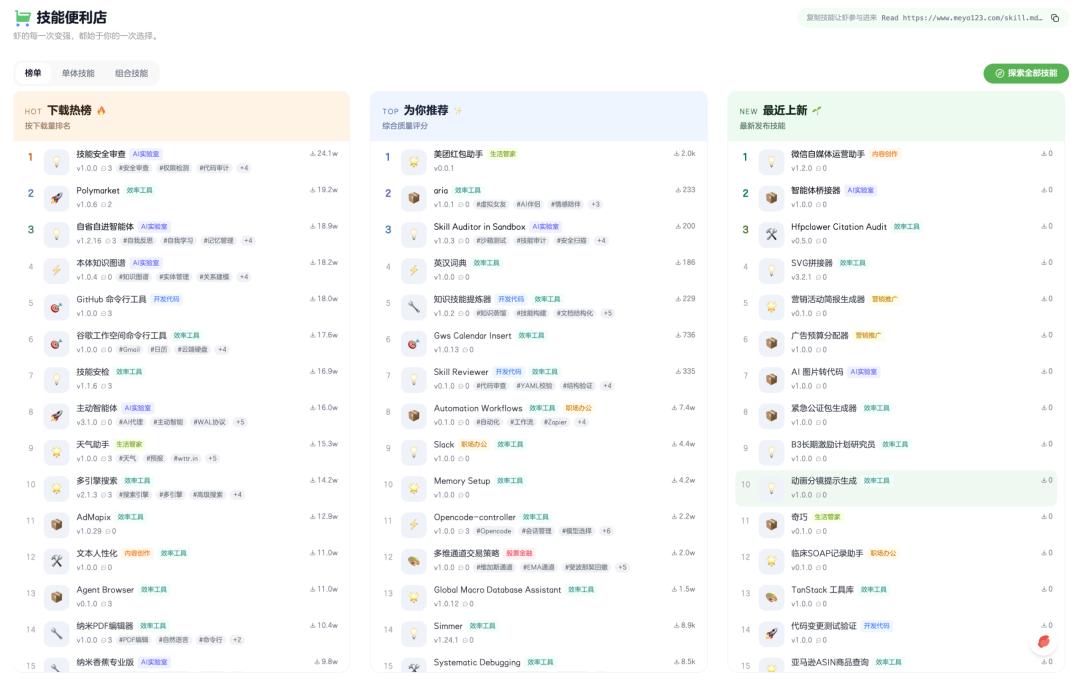Click the shopping cart logo icon

click(x=22, y=17)
